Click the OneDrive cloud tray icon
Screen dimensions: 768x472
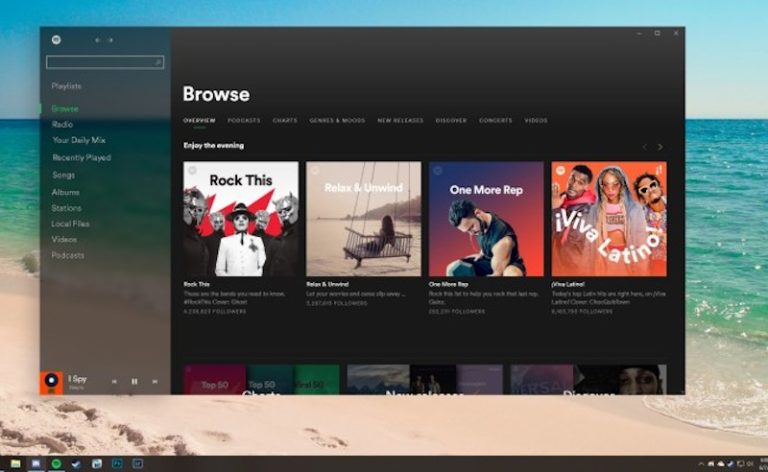click(720, 464)
